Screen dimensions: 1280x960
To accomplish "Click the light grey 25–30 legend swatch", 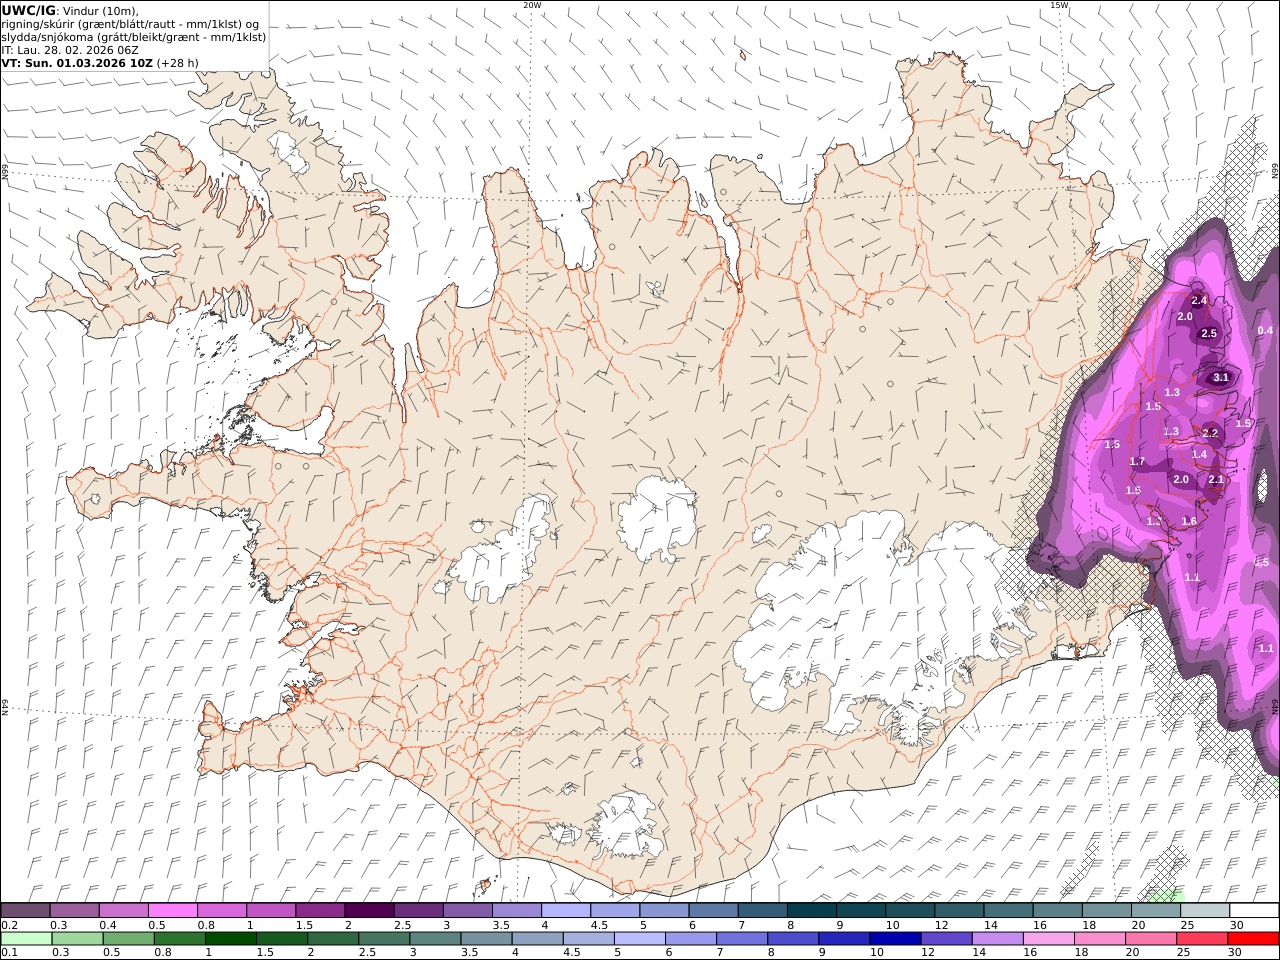I will click(x=1205, y=911).
